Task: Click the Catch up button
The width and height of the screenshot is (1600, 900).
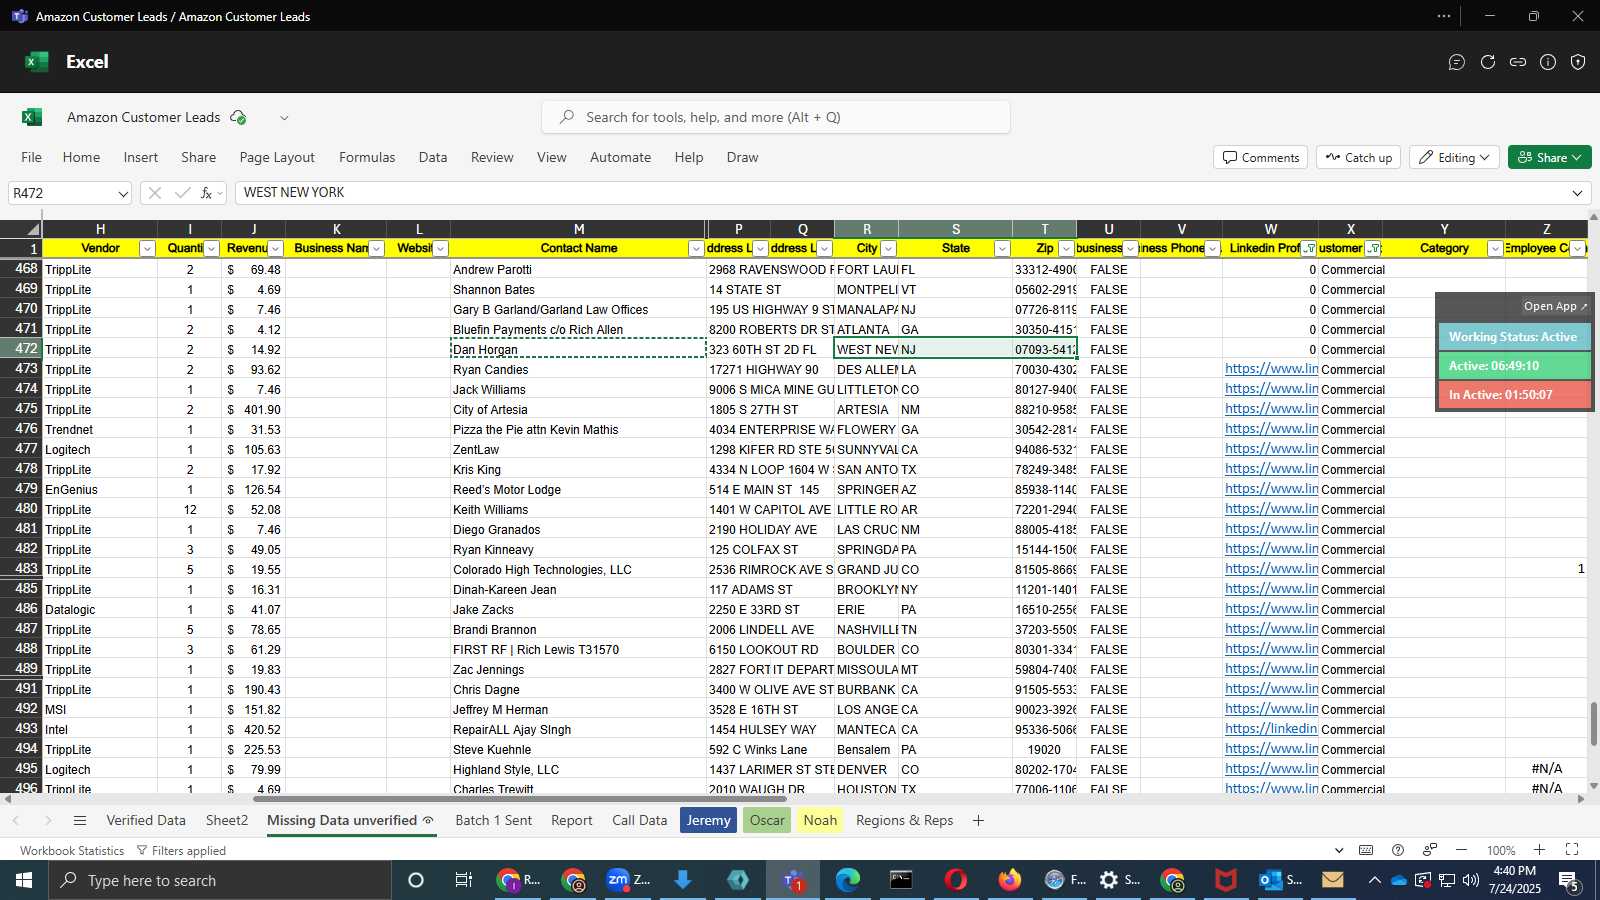Action: tap(1359, 157)
